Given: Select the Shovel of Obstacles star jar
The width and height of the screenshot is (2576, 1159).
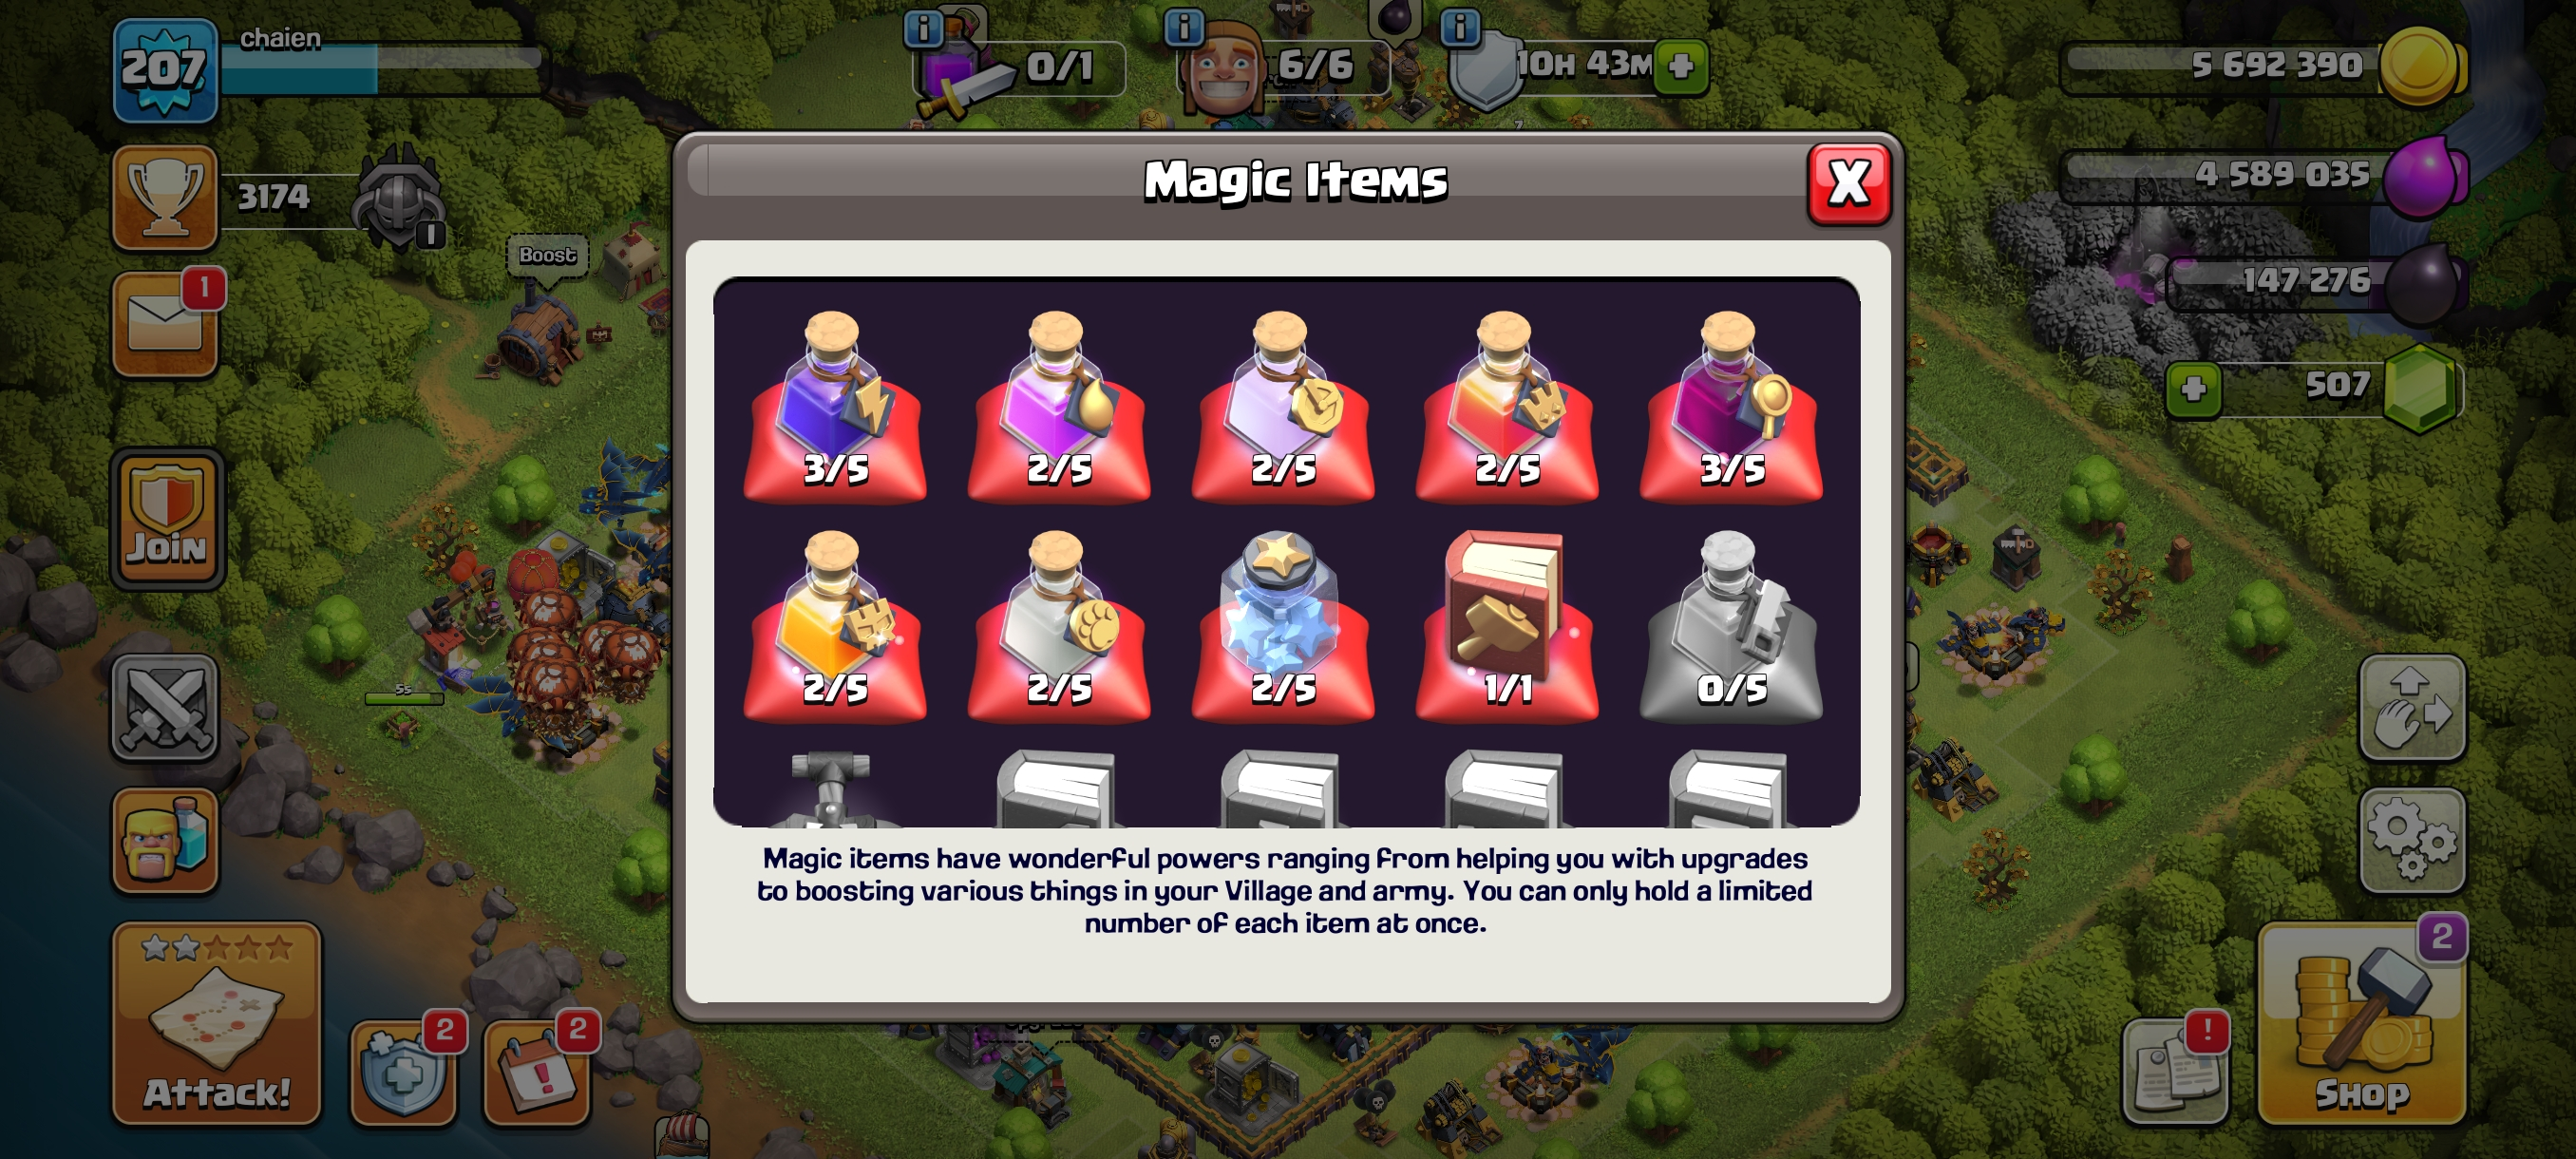Looking at the screenshot, I should pyautogui.click(x=1283, y=625).
